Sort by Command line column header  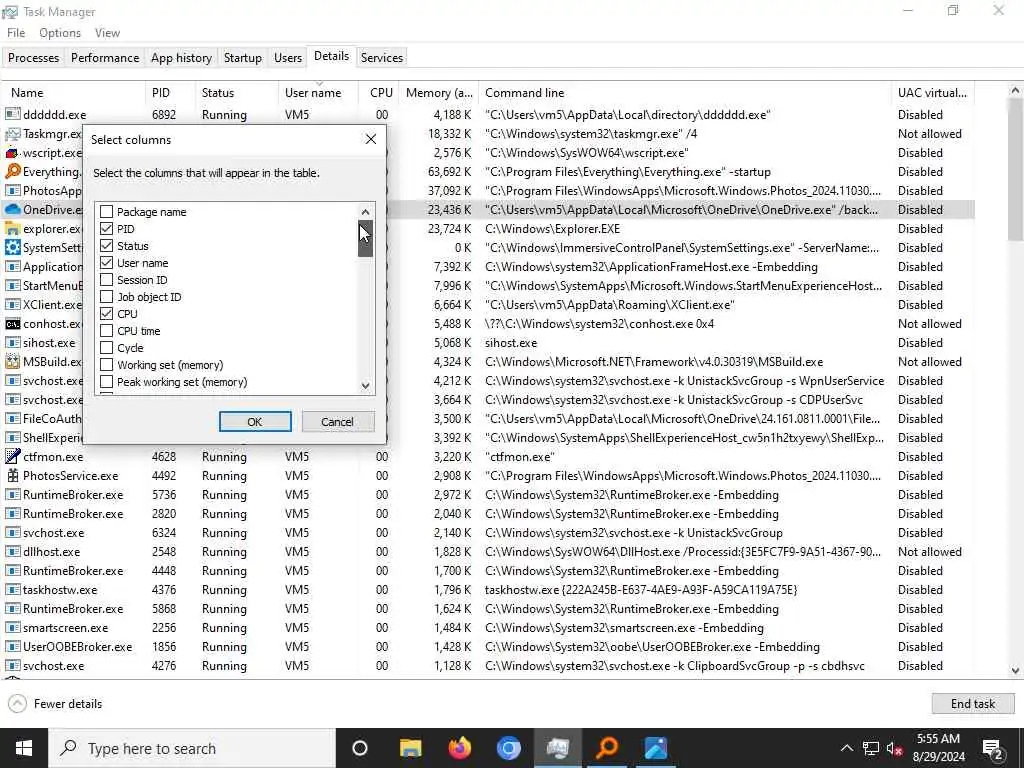coord(684,93)
